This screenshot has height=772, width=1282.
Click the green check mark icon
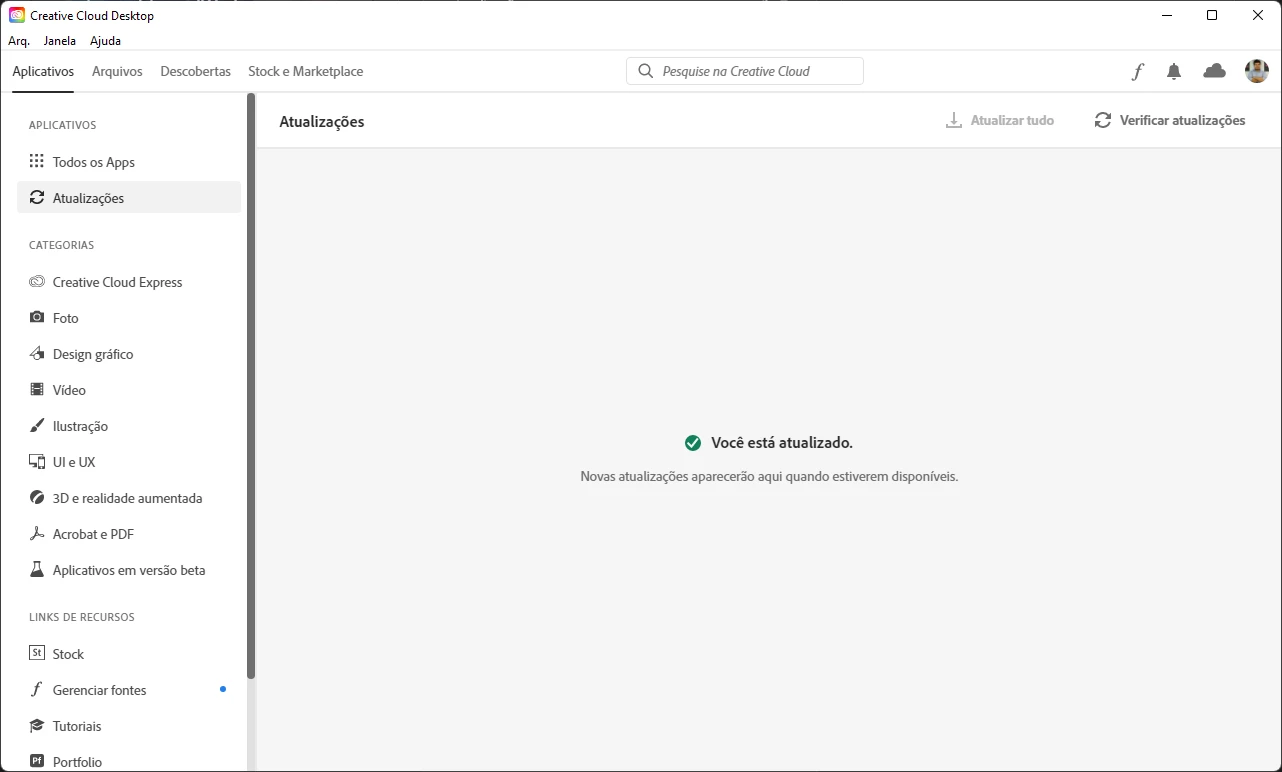[693, 442]
